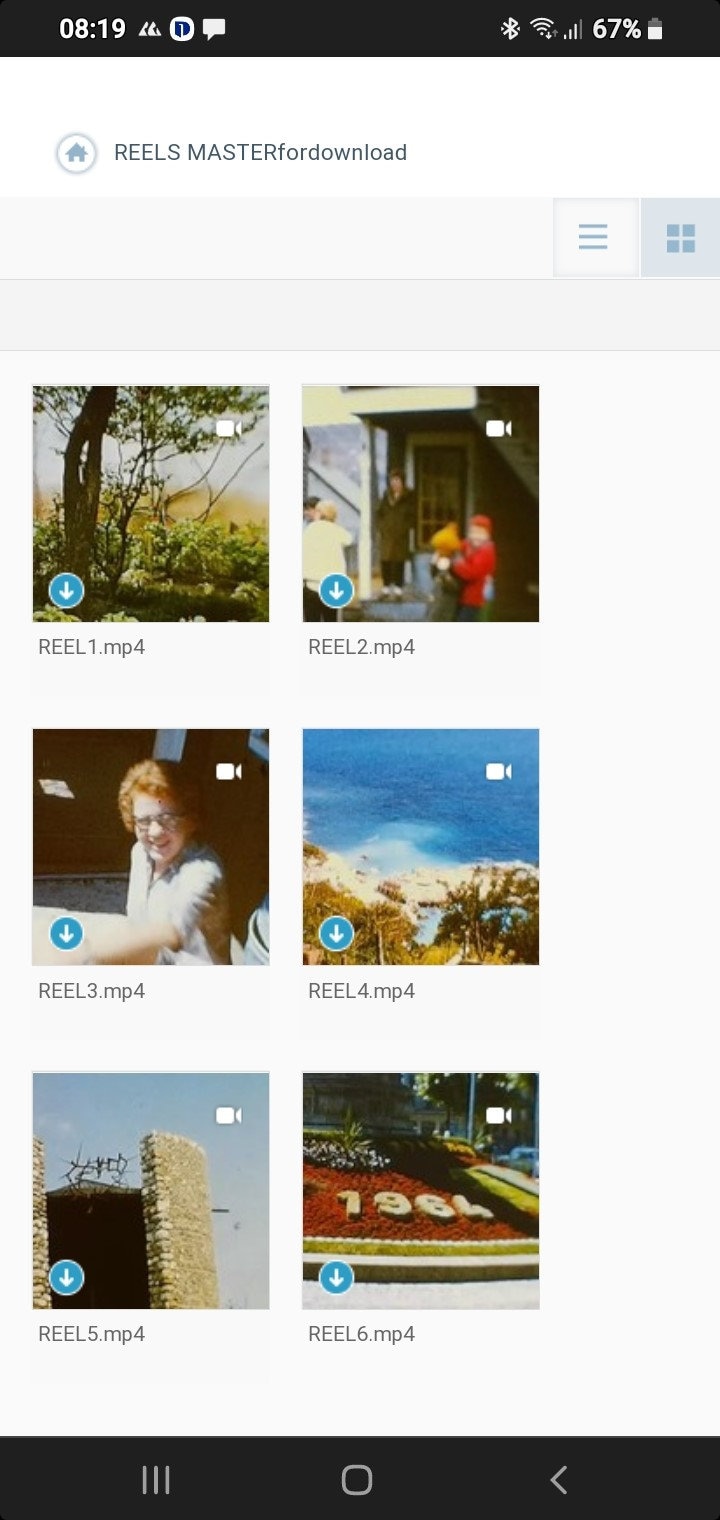Click the REELS MASTERfordownload breadcrumb text
This screenshot has width=720, height=1520.
pyautogui.click(x=260, y=153)
